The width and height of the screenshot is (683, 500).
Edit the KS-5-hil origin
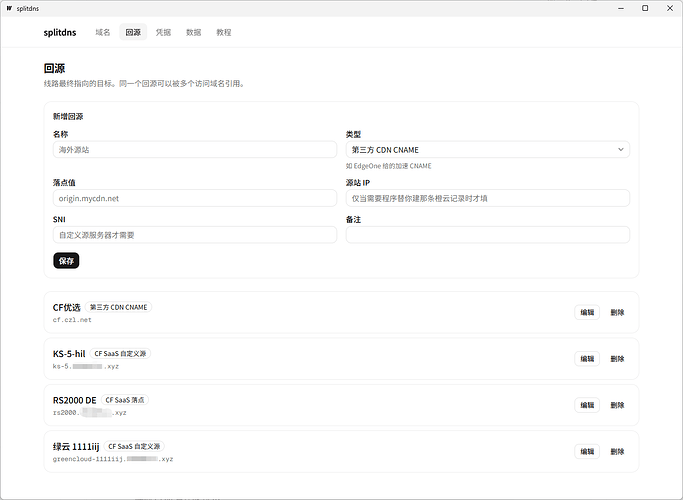587,359
